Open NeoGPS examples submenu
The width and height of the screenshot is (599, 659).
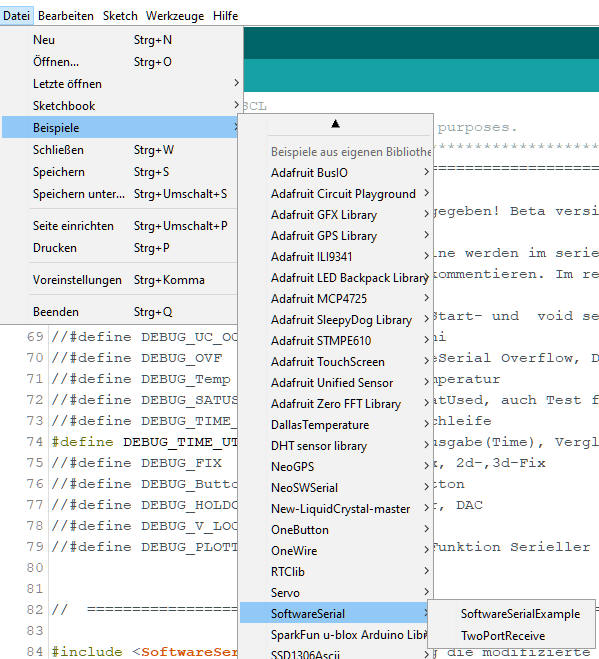tap(336, 467)
